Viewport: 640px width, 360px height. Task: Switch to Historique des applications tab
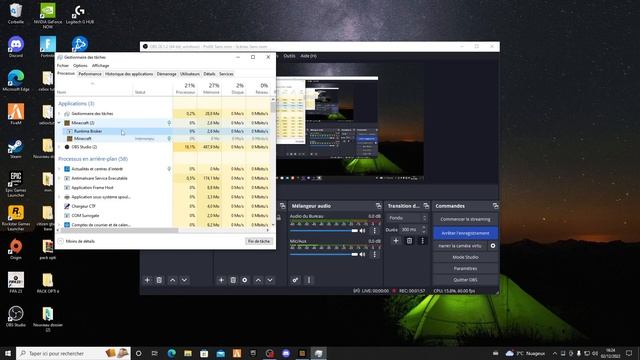(129, 74)
